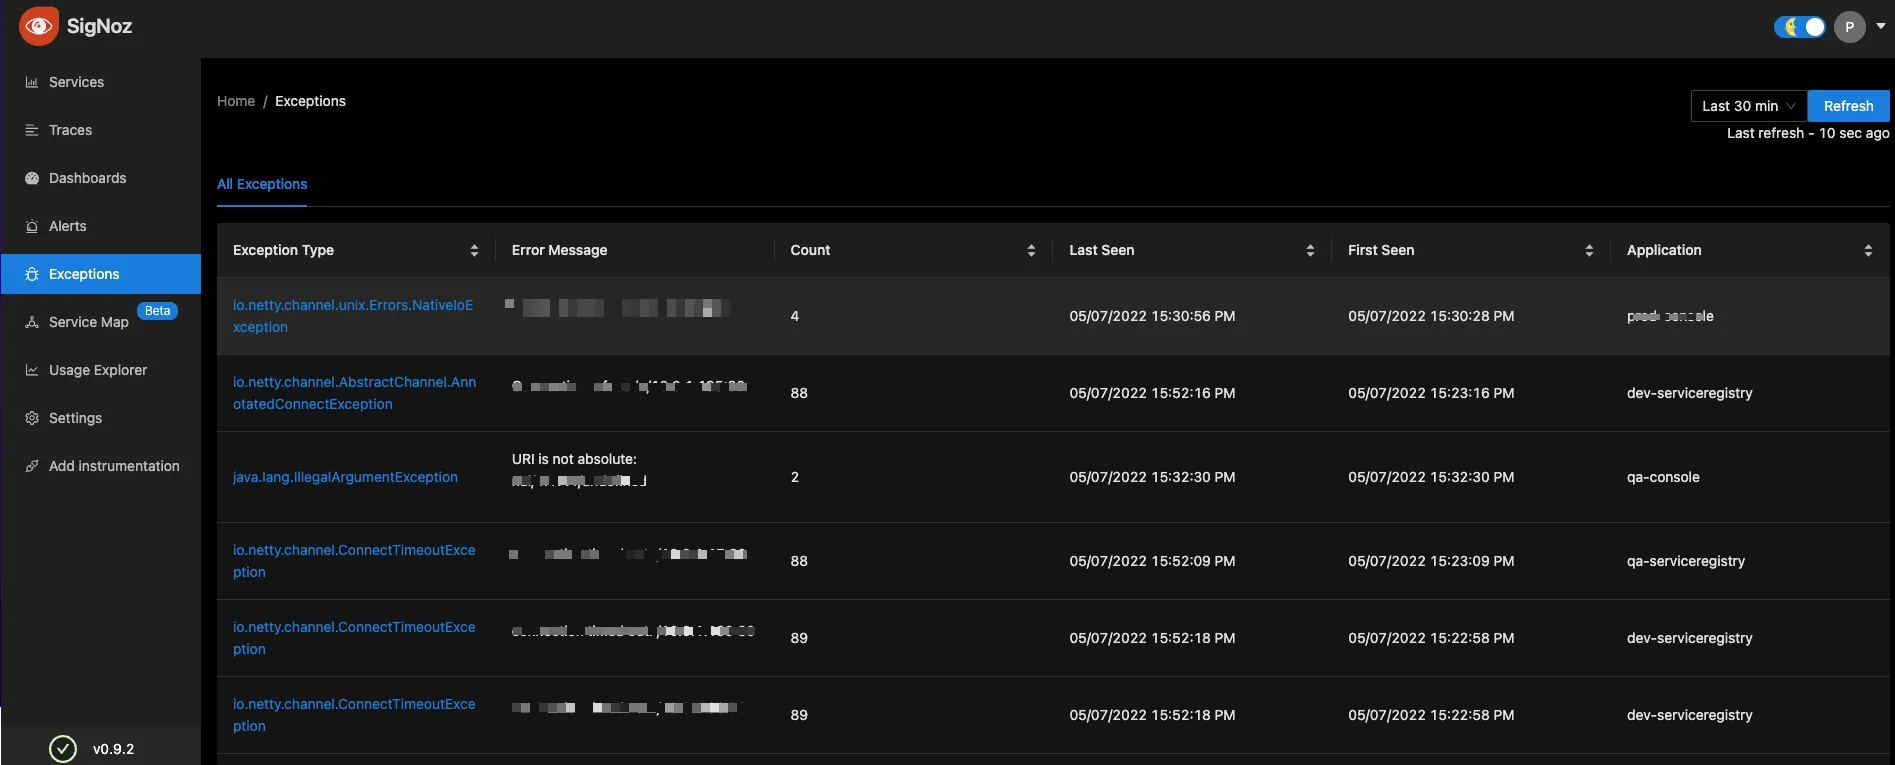Click the Refresh button
Screen dimensions: 1895x765
click(1848, 106)
